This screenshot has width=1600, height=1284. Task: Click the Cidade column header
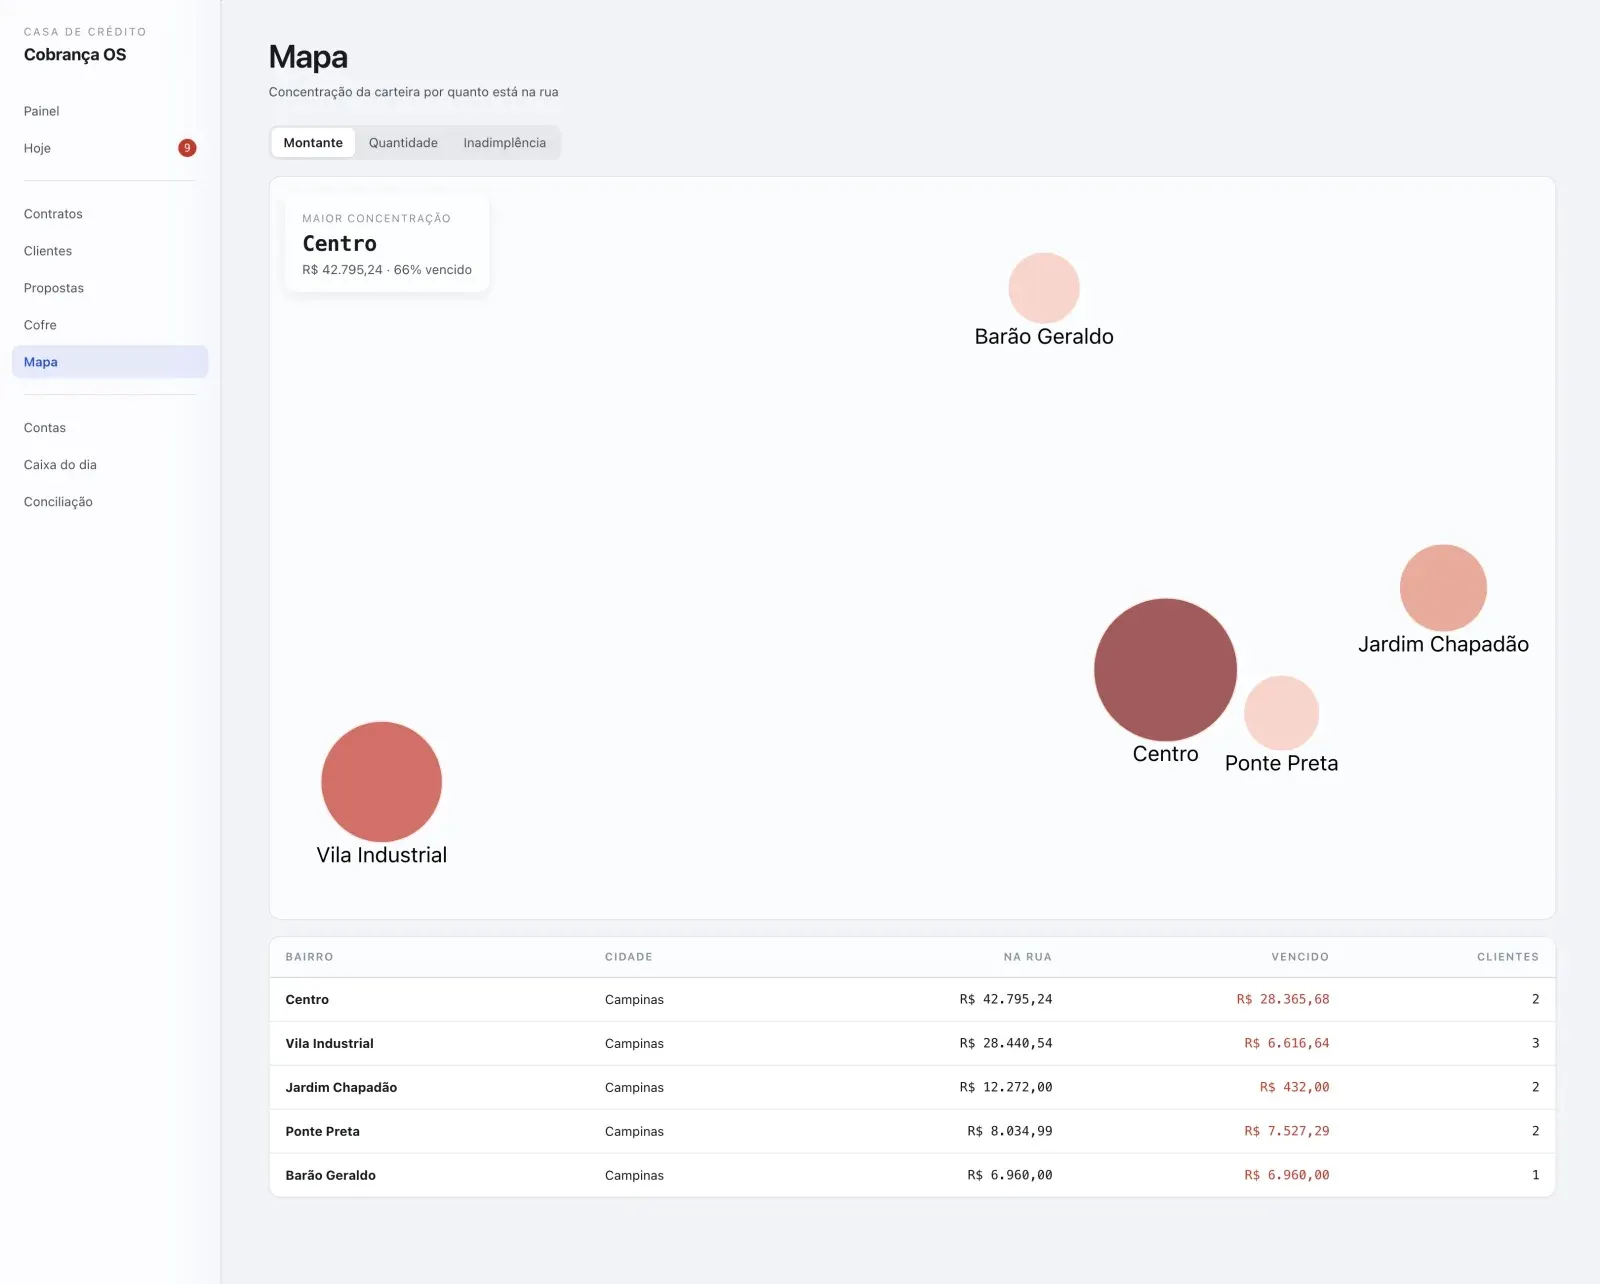(628, 957)
